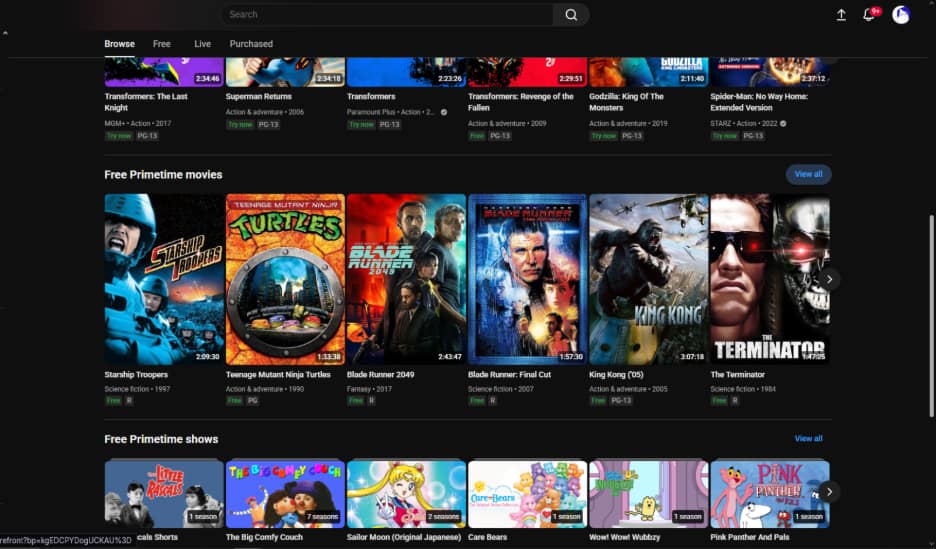The height and width of the screenshot is (549, 936).
Task: Click View all for Free Primetime shows
Action: (x=808, y=439)
